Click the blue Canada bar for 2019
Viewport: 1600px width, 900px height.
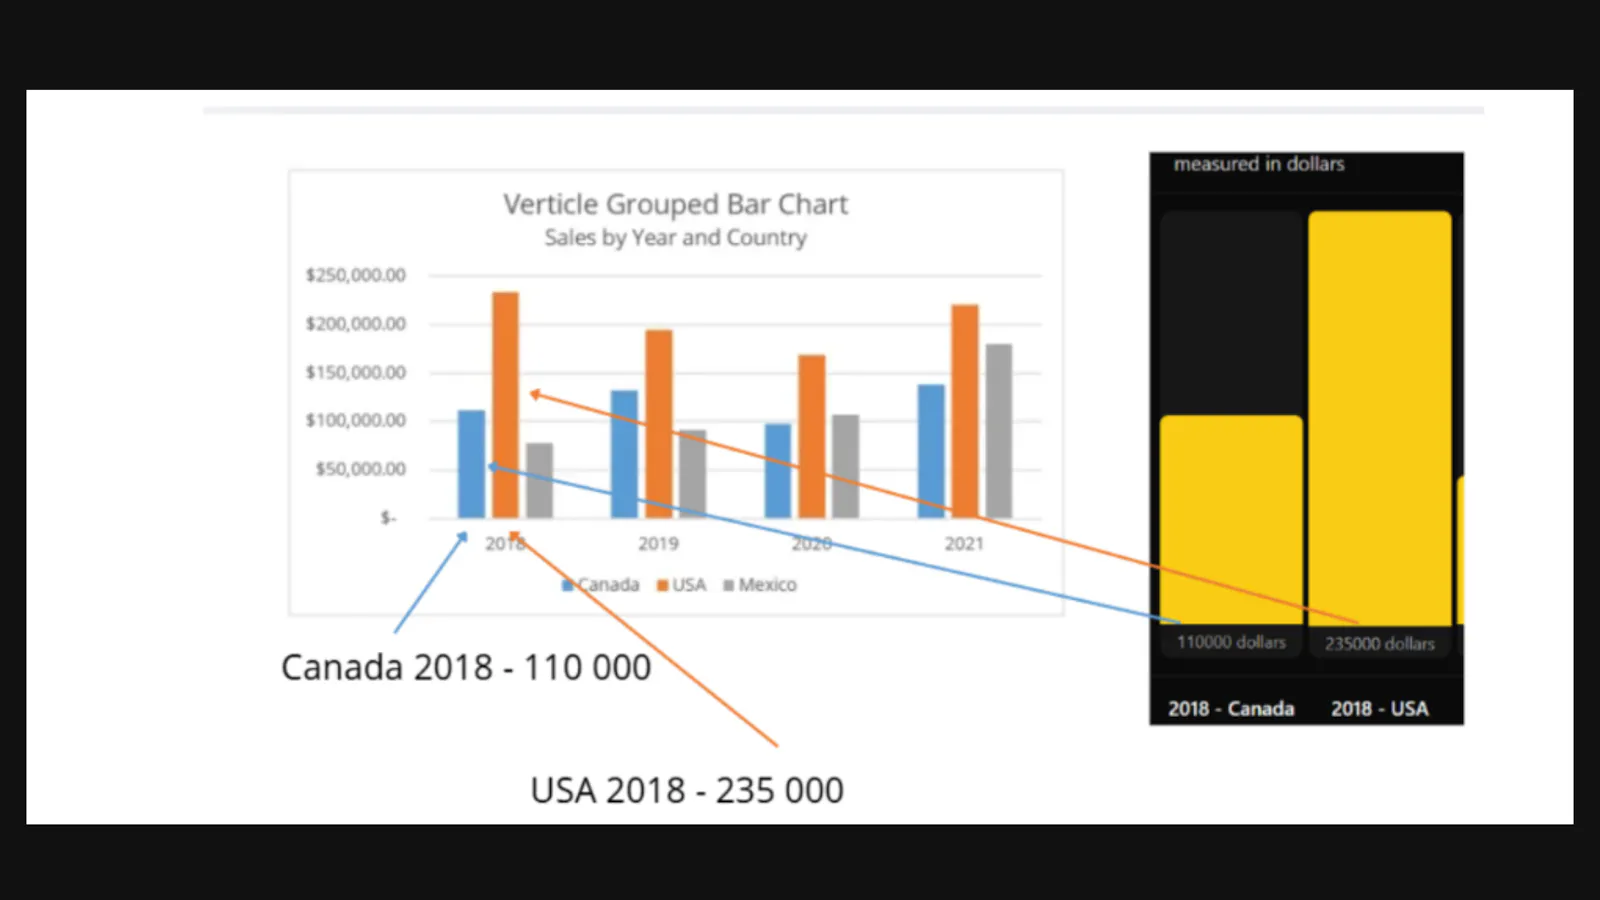coord(624,454)
